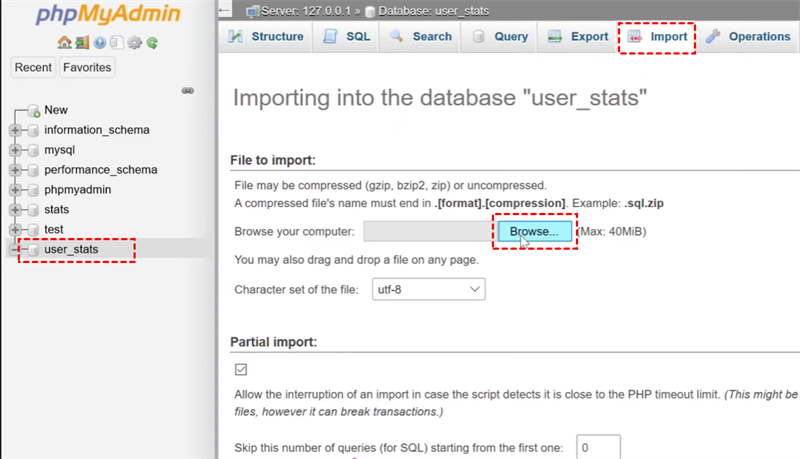
Task: Click the empty file path field
Action: tap(429, 231)
